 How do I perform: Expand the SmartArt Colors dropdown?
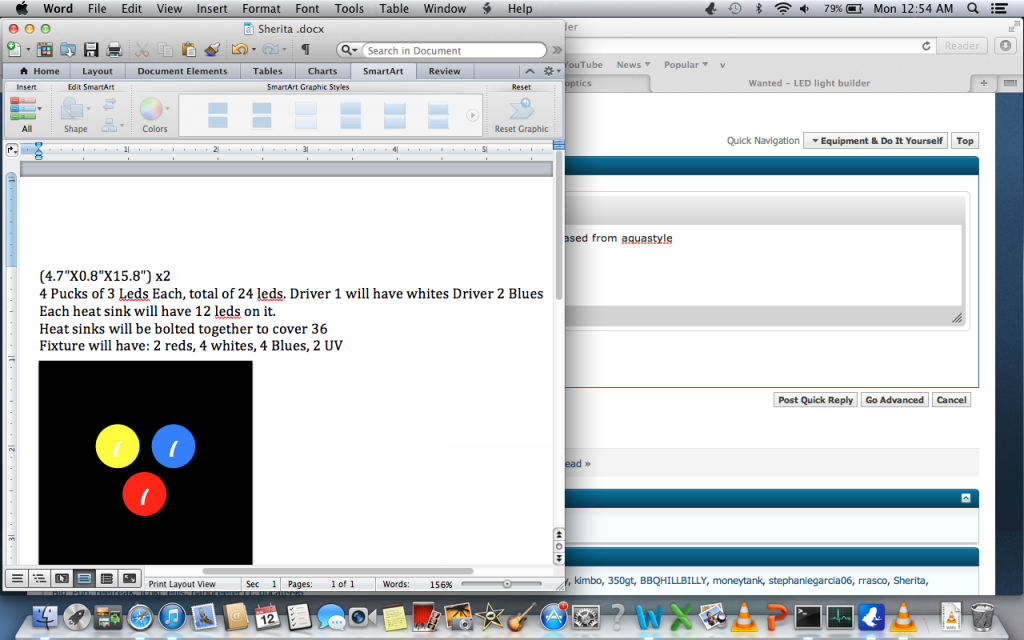pos(154,114)
